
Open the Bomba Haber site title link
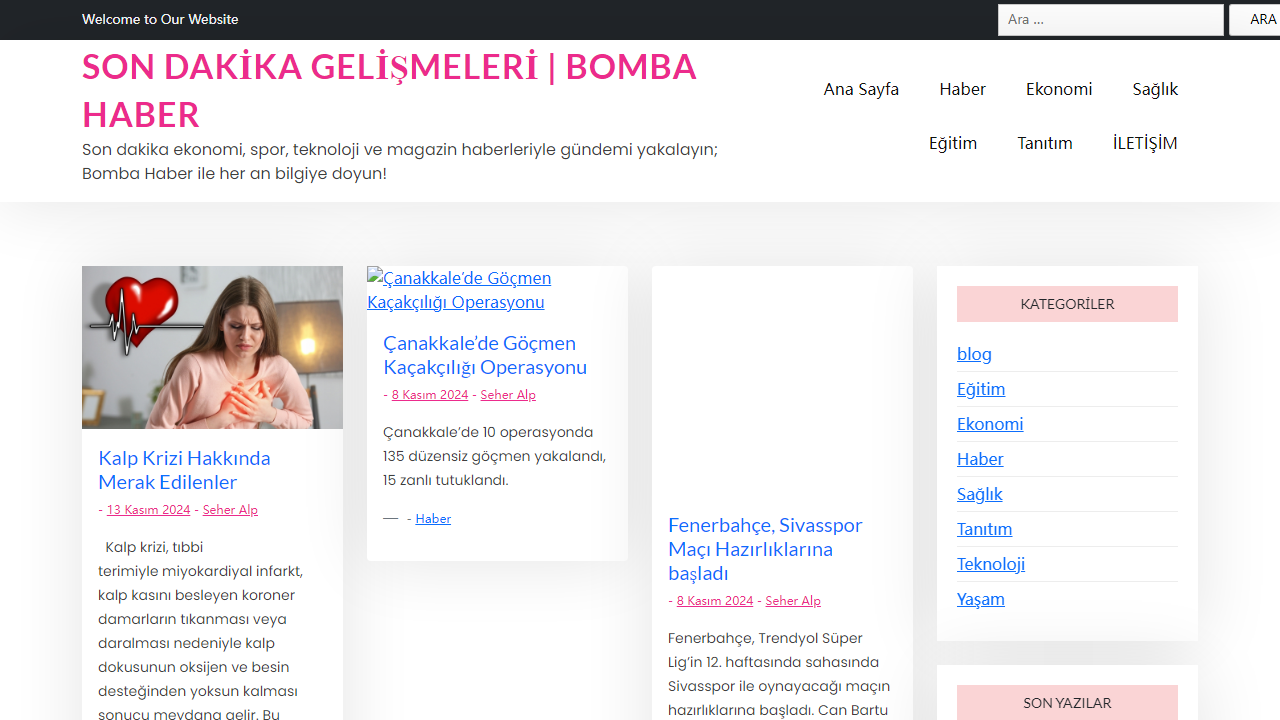[x=388, y=90]
